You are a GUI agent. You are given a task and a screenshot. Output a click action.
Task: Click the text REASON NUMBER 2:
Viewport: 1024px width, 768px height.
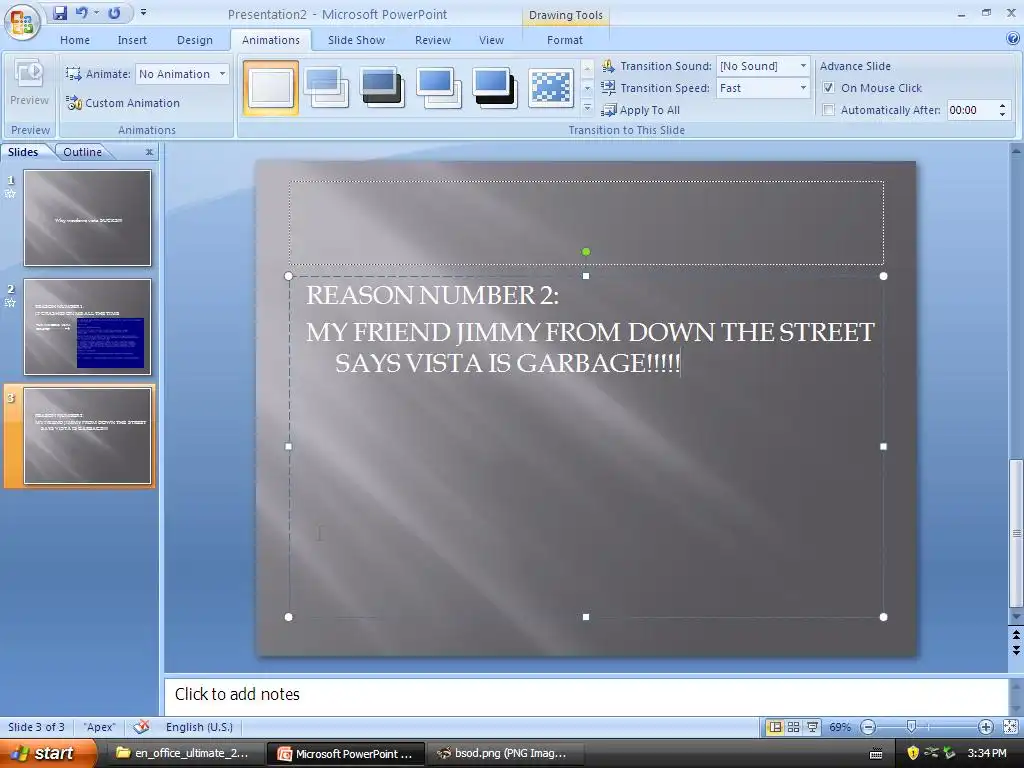click(432, 295)
